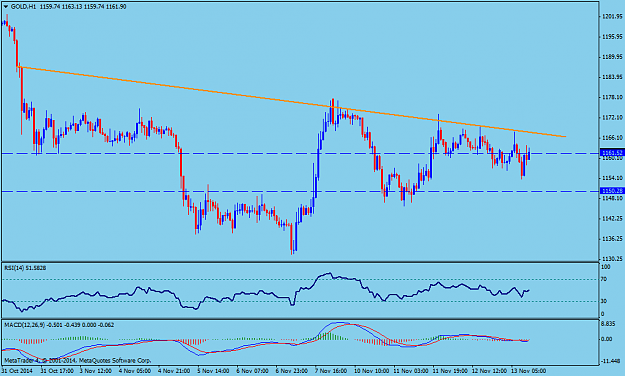The height and width of the screenshot is (376, 625).
Task: Click the MACD(12,26,9) indicator label
Action: pyautogui.click(x=59, y=325)
